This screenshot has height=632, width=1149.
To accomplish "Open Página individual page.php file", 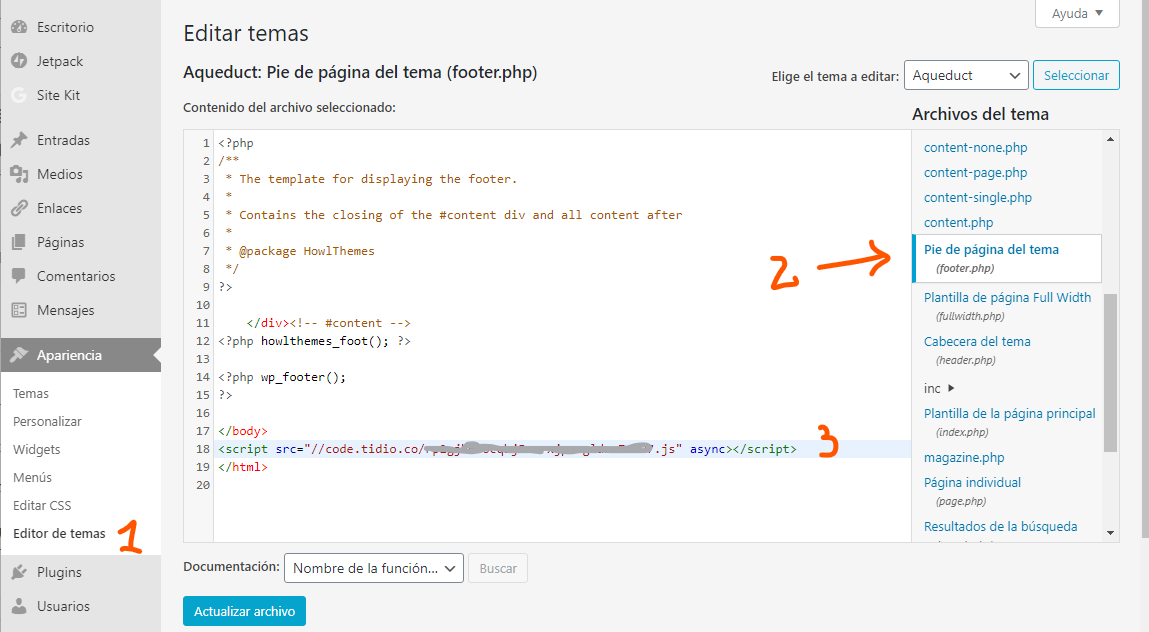I will coord(972,482).
